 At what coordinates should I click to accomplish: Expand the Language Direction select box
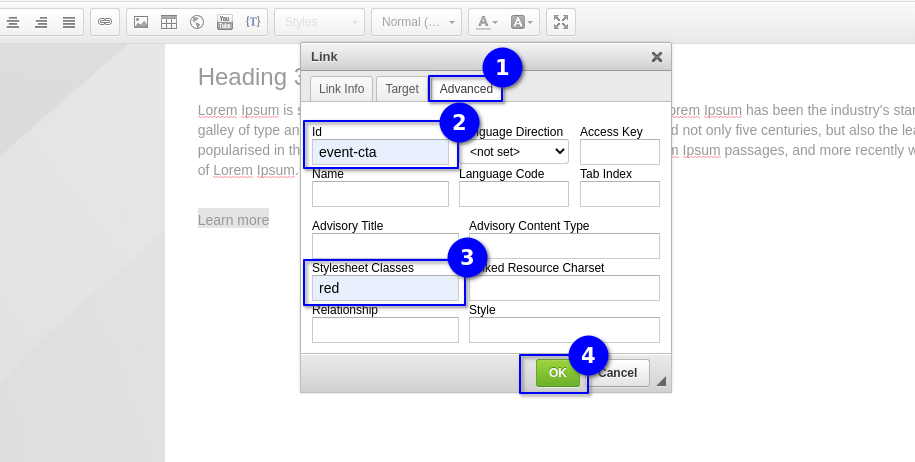[x=518, y=152]
